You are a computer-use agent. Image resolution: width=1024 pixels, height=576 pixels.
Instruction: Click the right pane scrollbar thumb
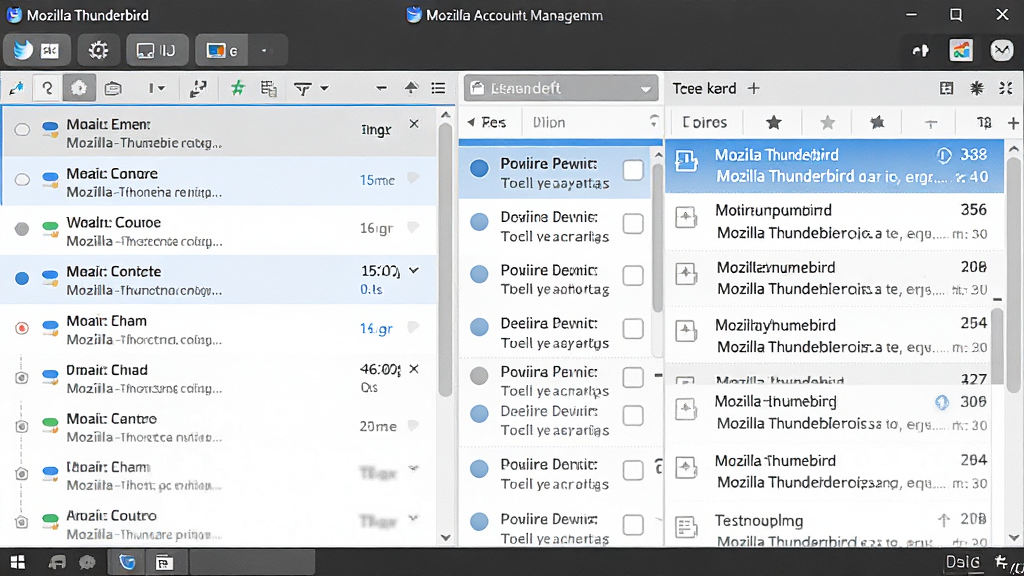[x=1014, y=274]
